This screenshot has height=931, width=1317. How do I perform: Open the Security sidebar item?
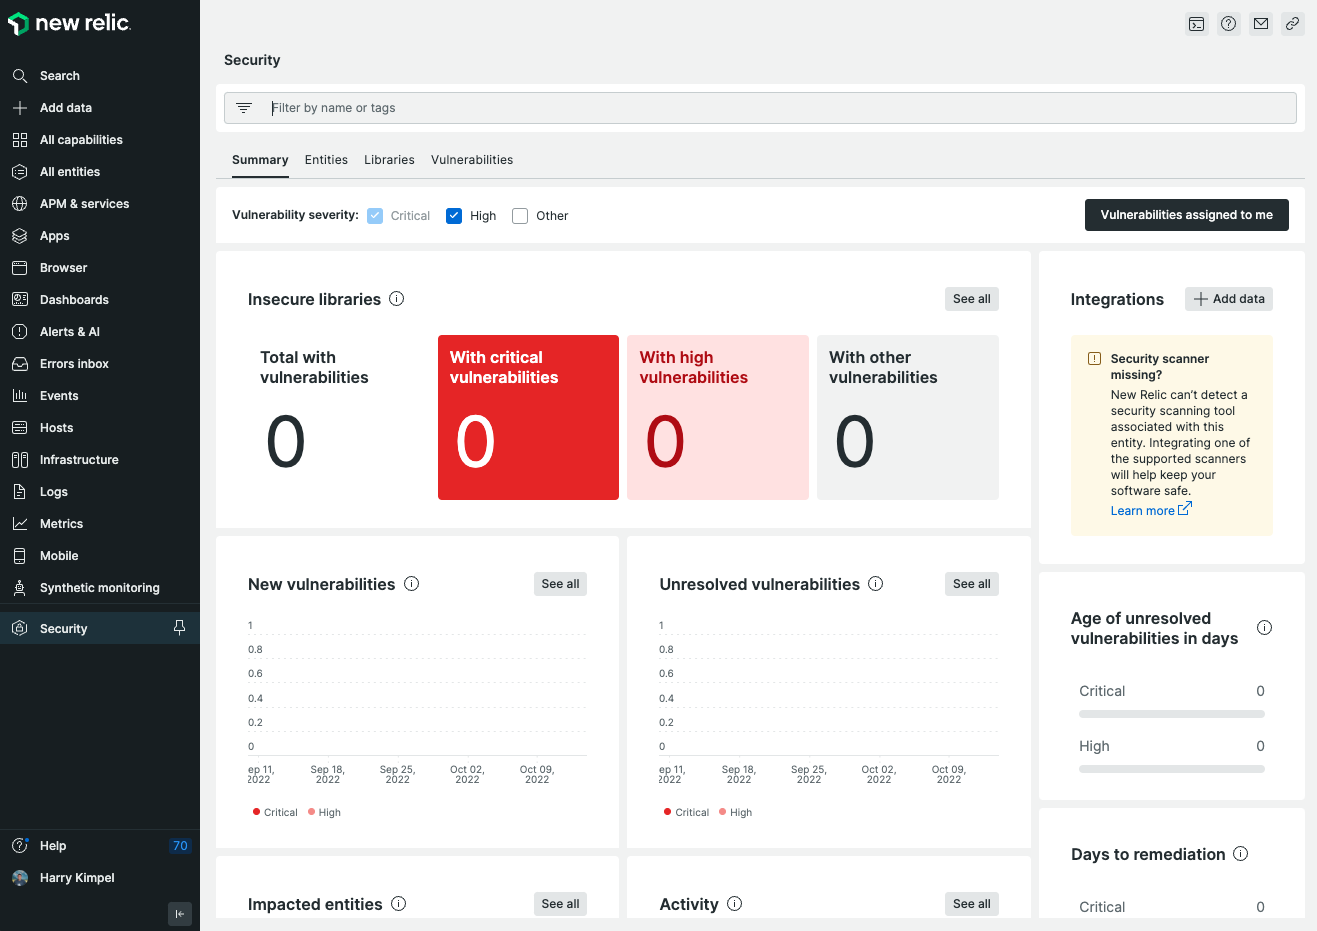pos(63,627)
